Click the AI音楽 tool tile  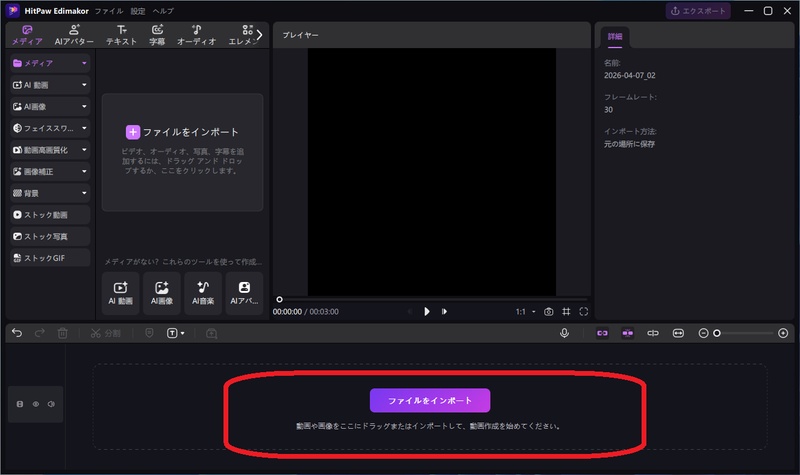pyautogui.click(x=203, y=293)
